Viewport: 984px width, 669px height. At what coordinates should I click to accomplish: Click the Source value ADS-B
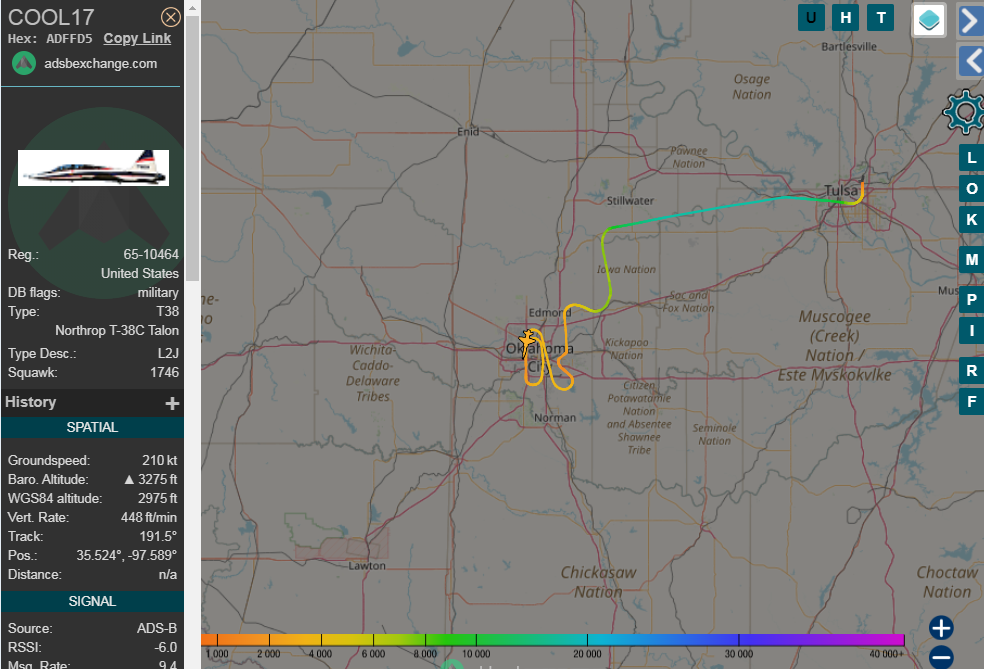pyautogui.click(x=157, y=628)
